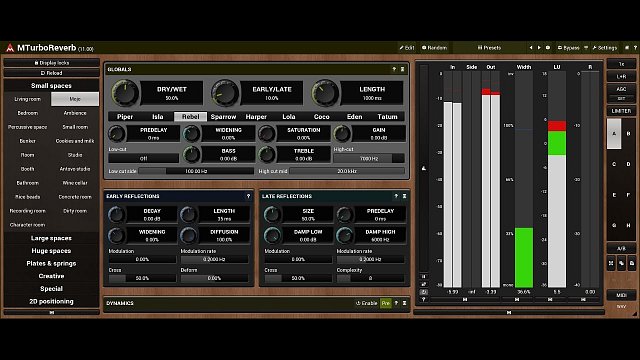640x360 pixels.
Task: Click the High-cut 7000 Hz field
Action: click(x=369, y=158)
